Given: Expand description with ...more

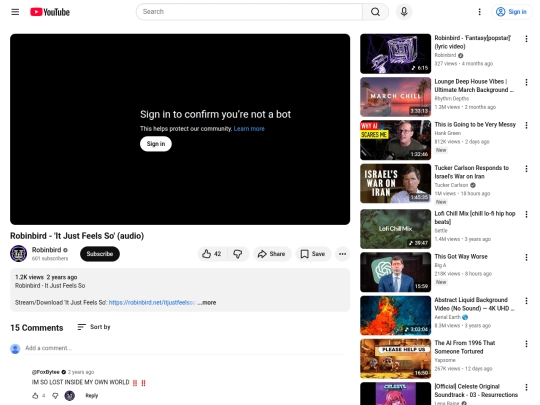Looking at the screenshot, I should [x=207, y=303].
